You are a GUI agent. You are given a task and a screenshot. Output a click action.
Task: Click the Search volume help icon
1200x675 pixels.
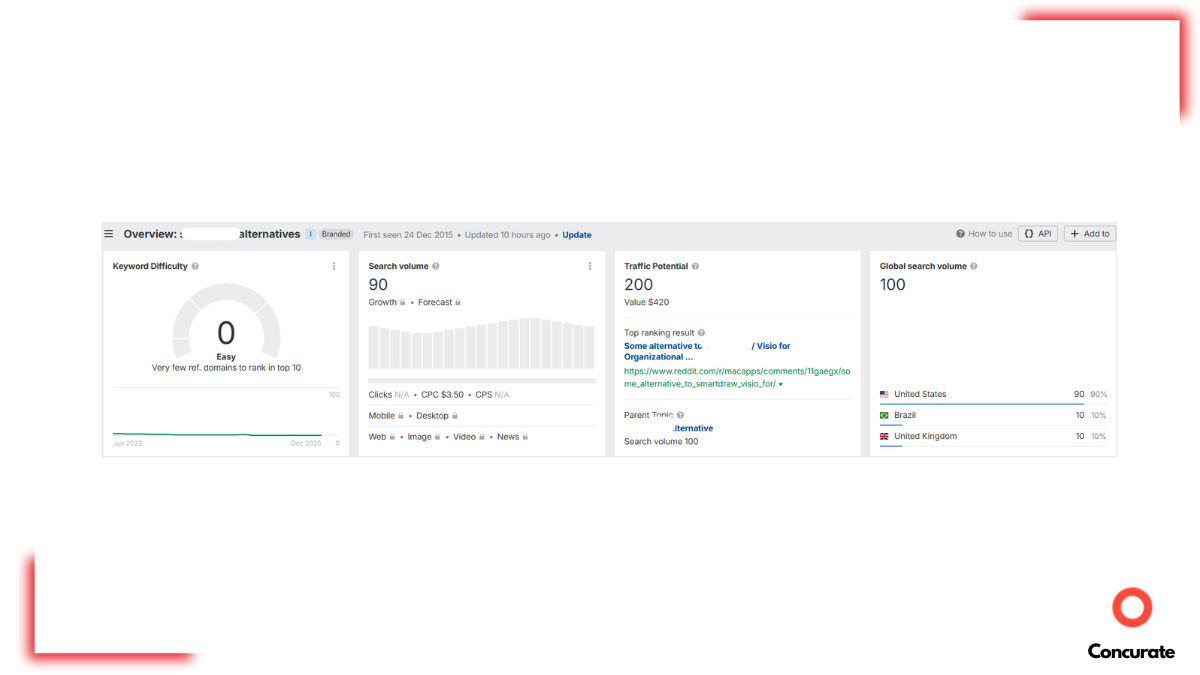coord(436,267)
